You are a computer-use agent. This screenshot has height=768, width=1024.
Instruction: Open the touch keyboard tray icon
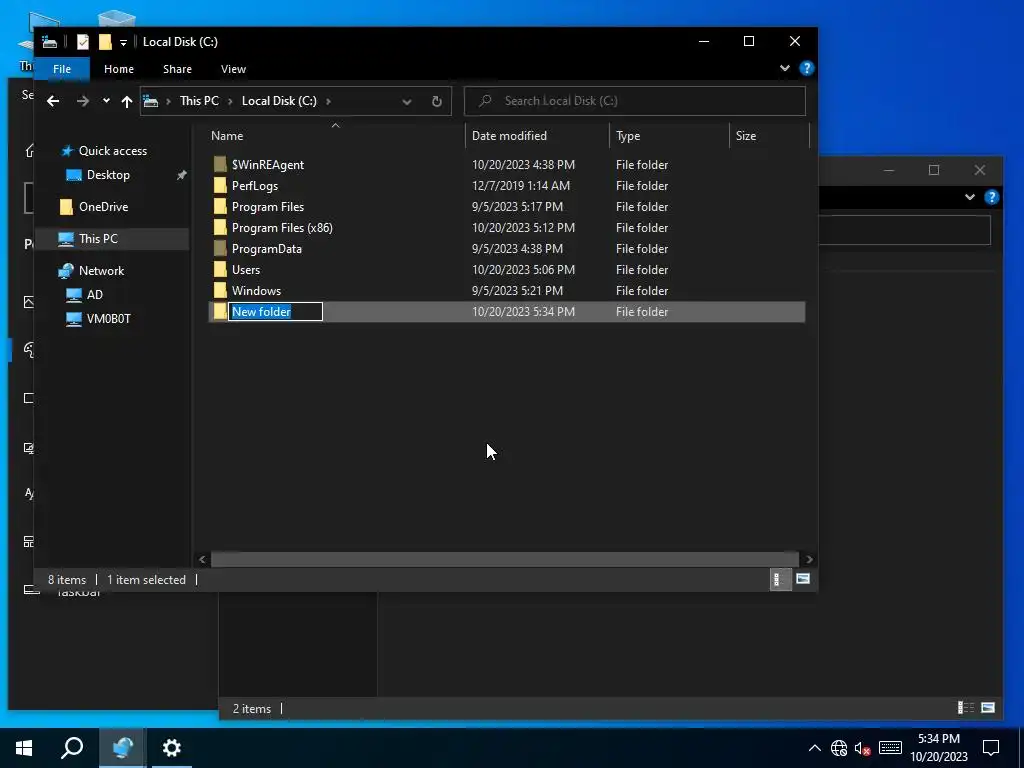pyautogui.click(x=890, y=748)
